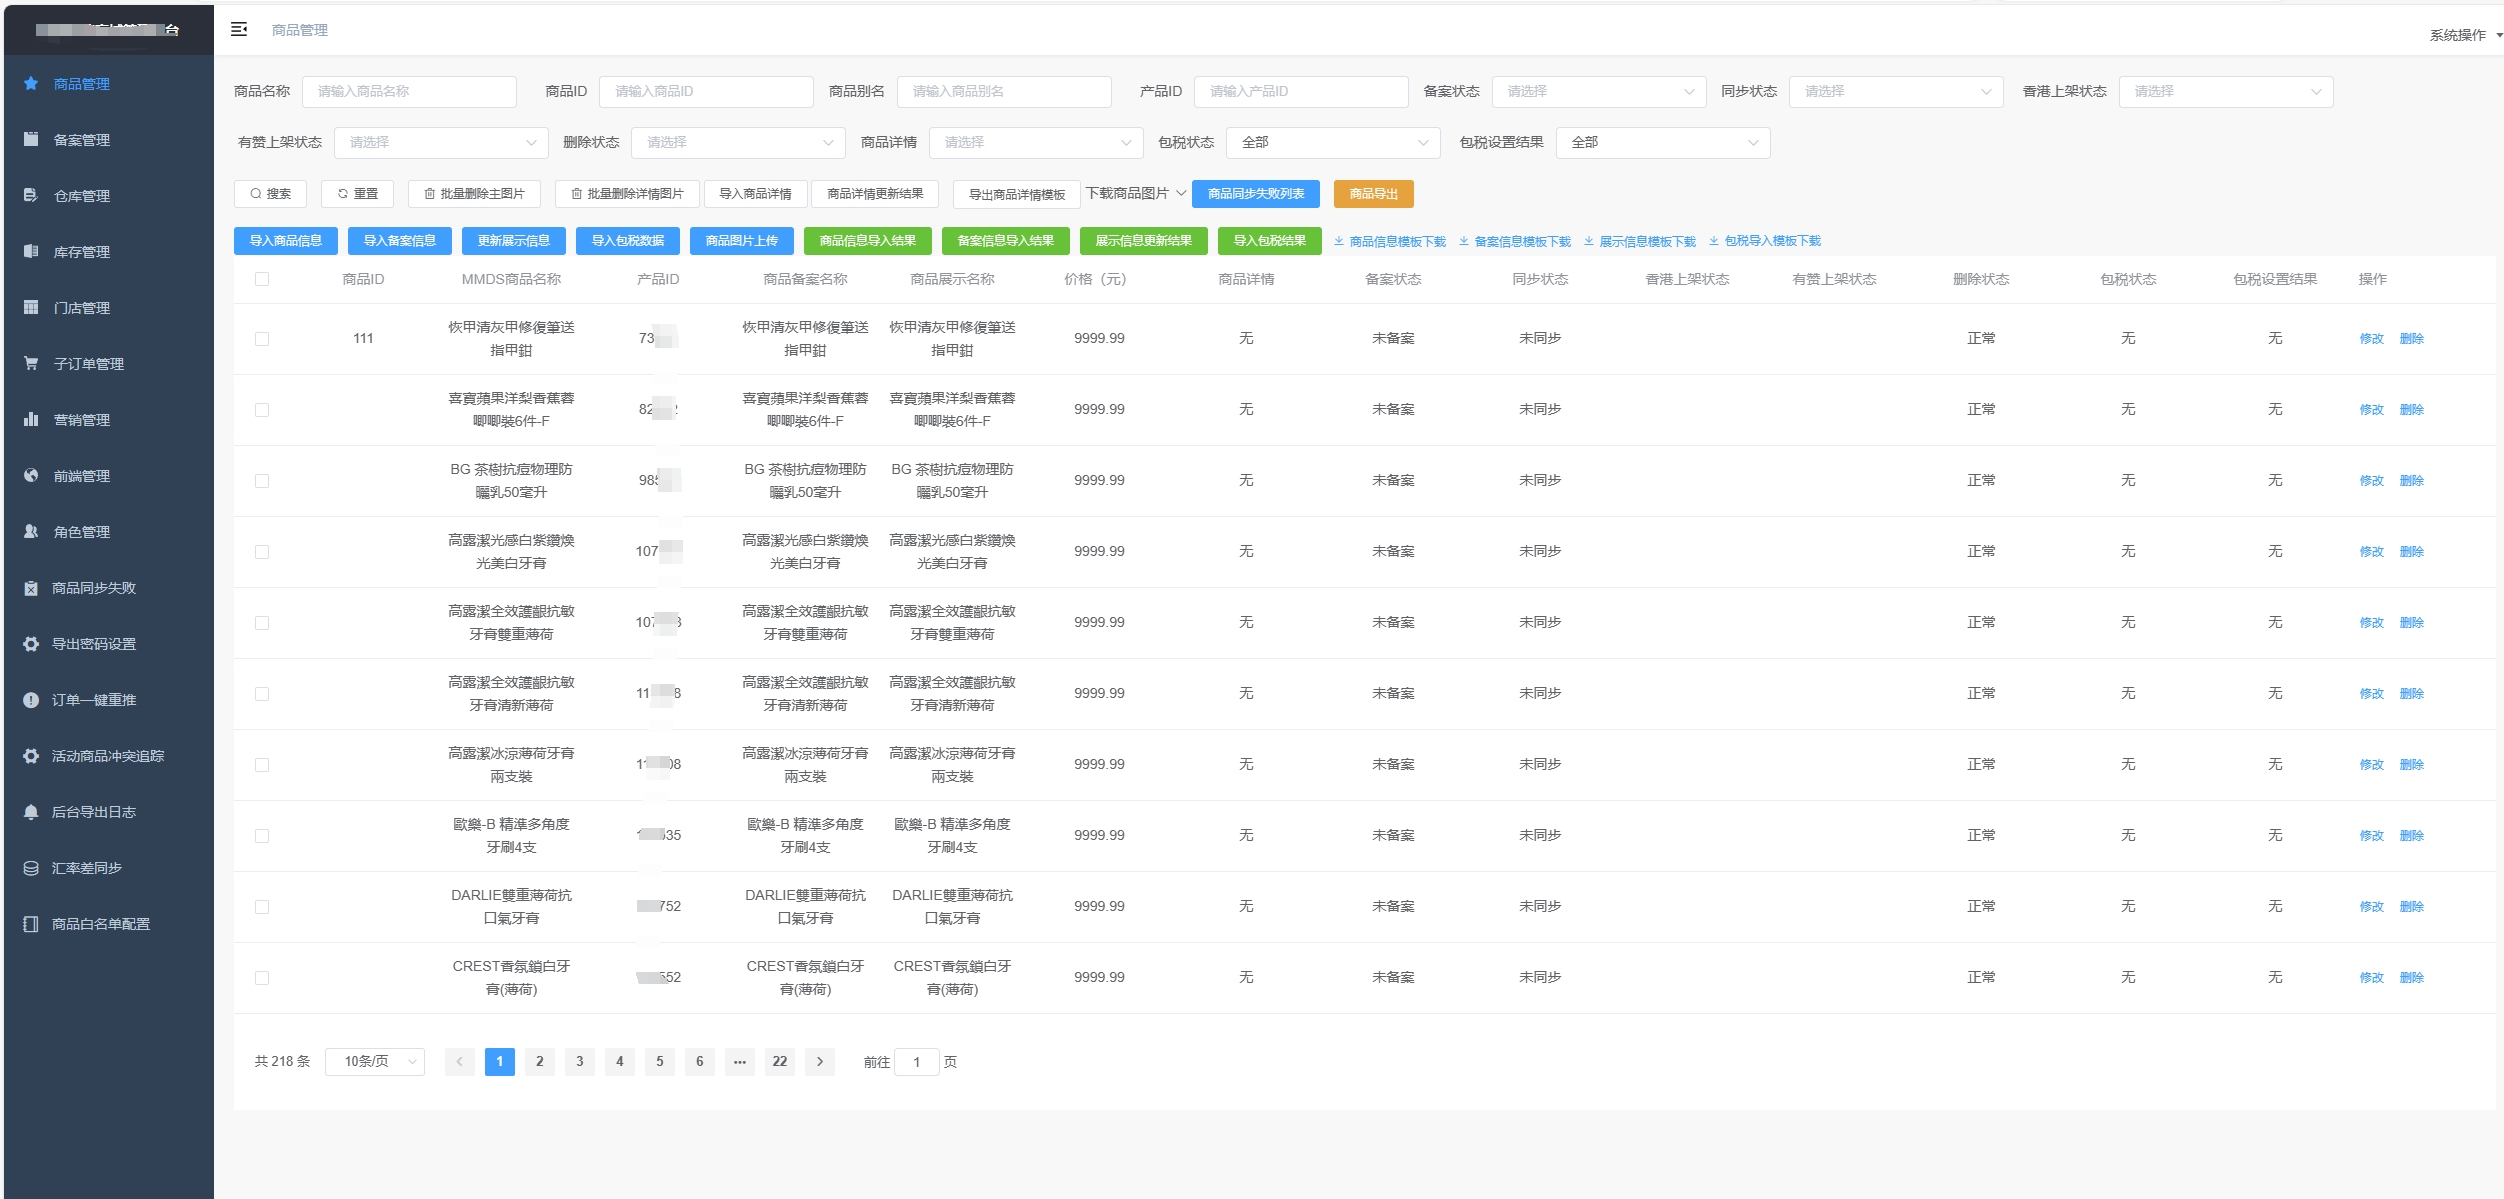Image resolution: width=2504 pixels, height=1199 pixels.
Task: Open the 10条/页 page size dropdown
Action: pyautogui.click(x=375, y=1062)
